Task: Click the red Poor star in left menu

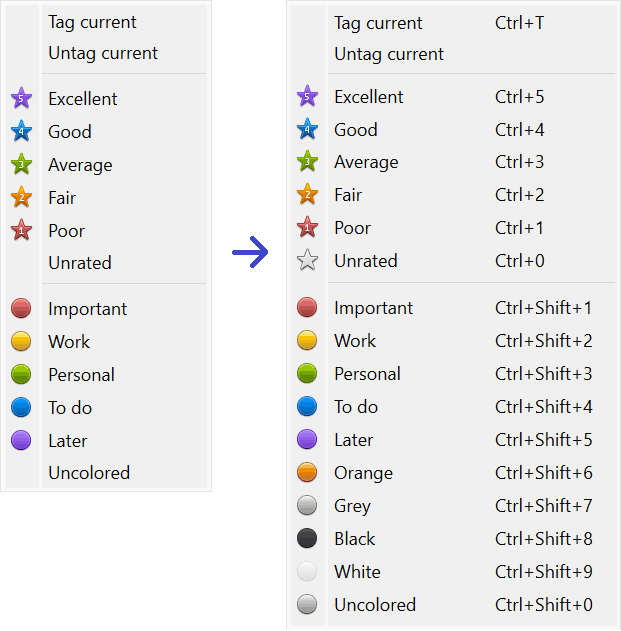Action: click(x=21, y=231)
